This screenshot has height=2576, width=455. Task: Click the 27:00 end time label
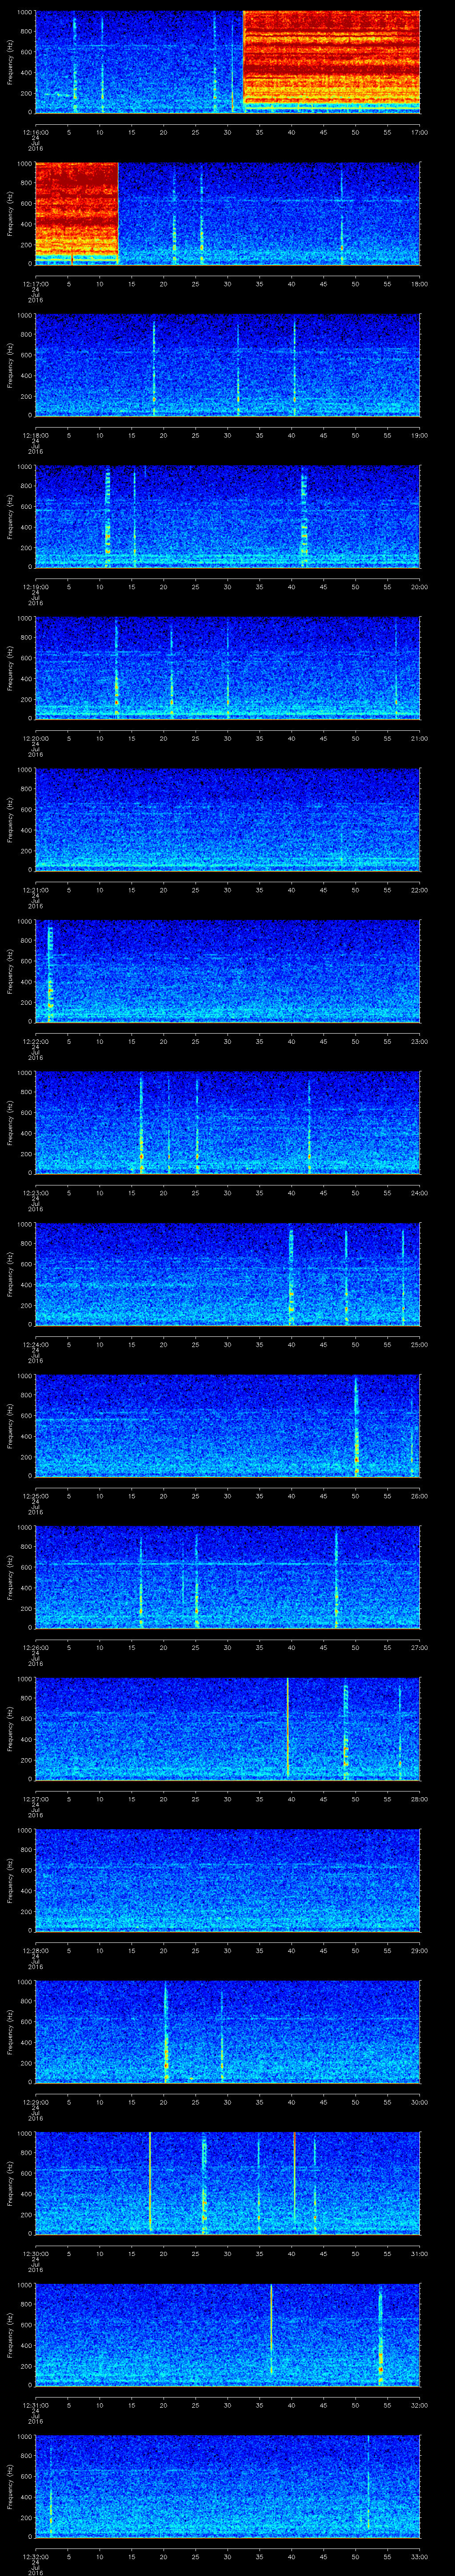click(x=420, y=1647)
